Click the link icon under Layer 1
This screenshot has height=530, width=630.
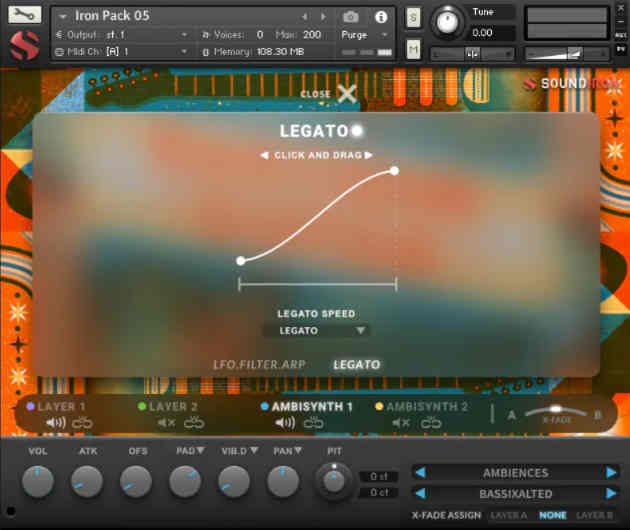[84, 423]
